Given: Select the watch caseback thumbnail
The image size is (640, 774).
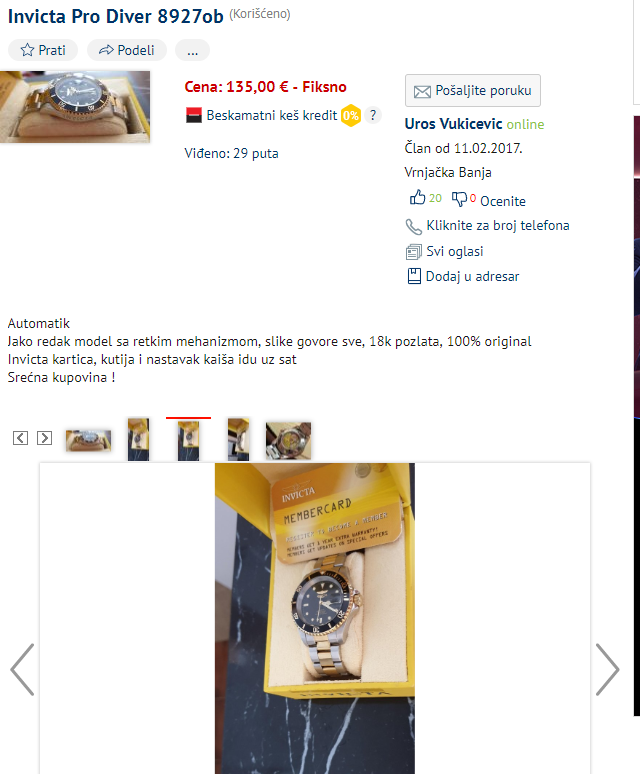Looking at the screenshot, I should point(288,440).
